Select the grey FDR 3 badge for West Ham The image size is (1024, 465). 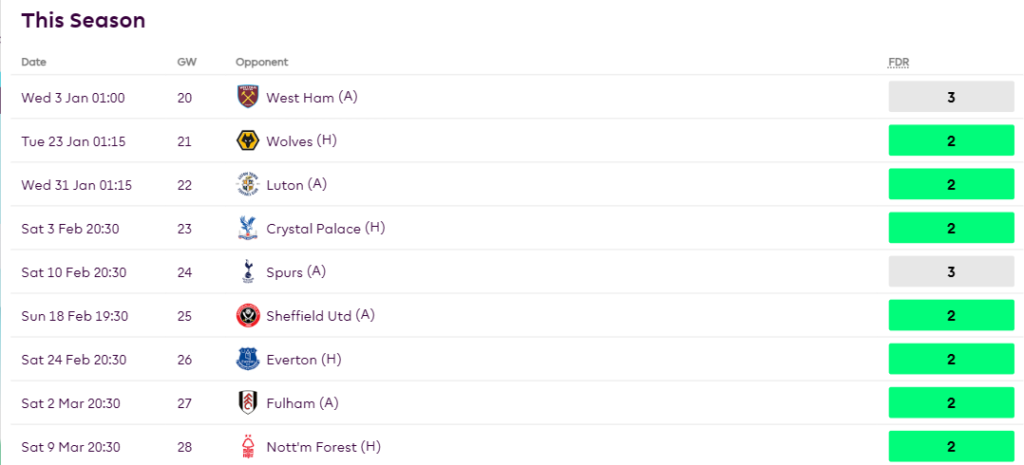[x=951, y=97]
